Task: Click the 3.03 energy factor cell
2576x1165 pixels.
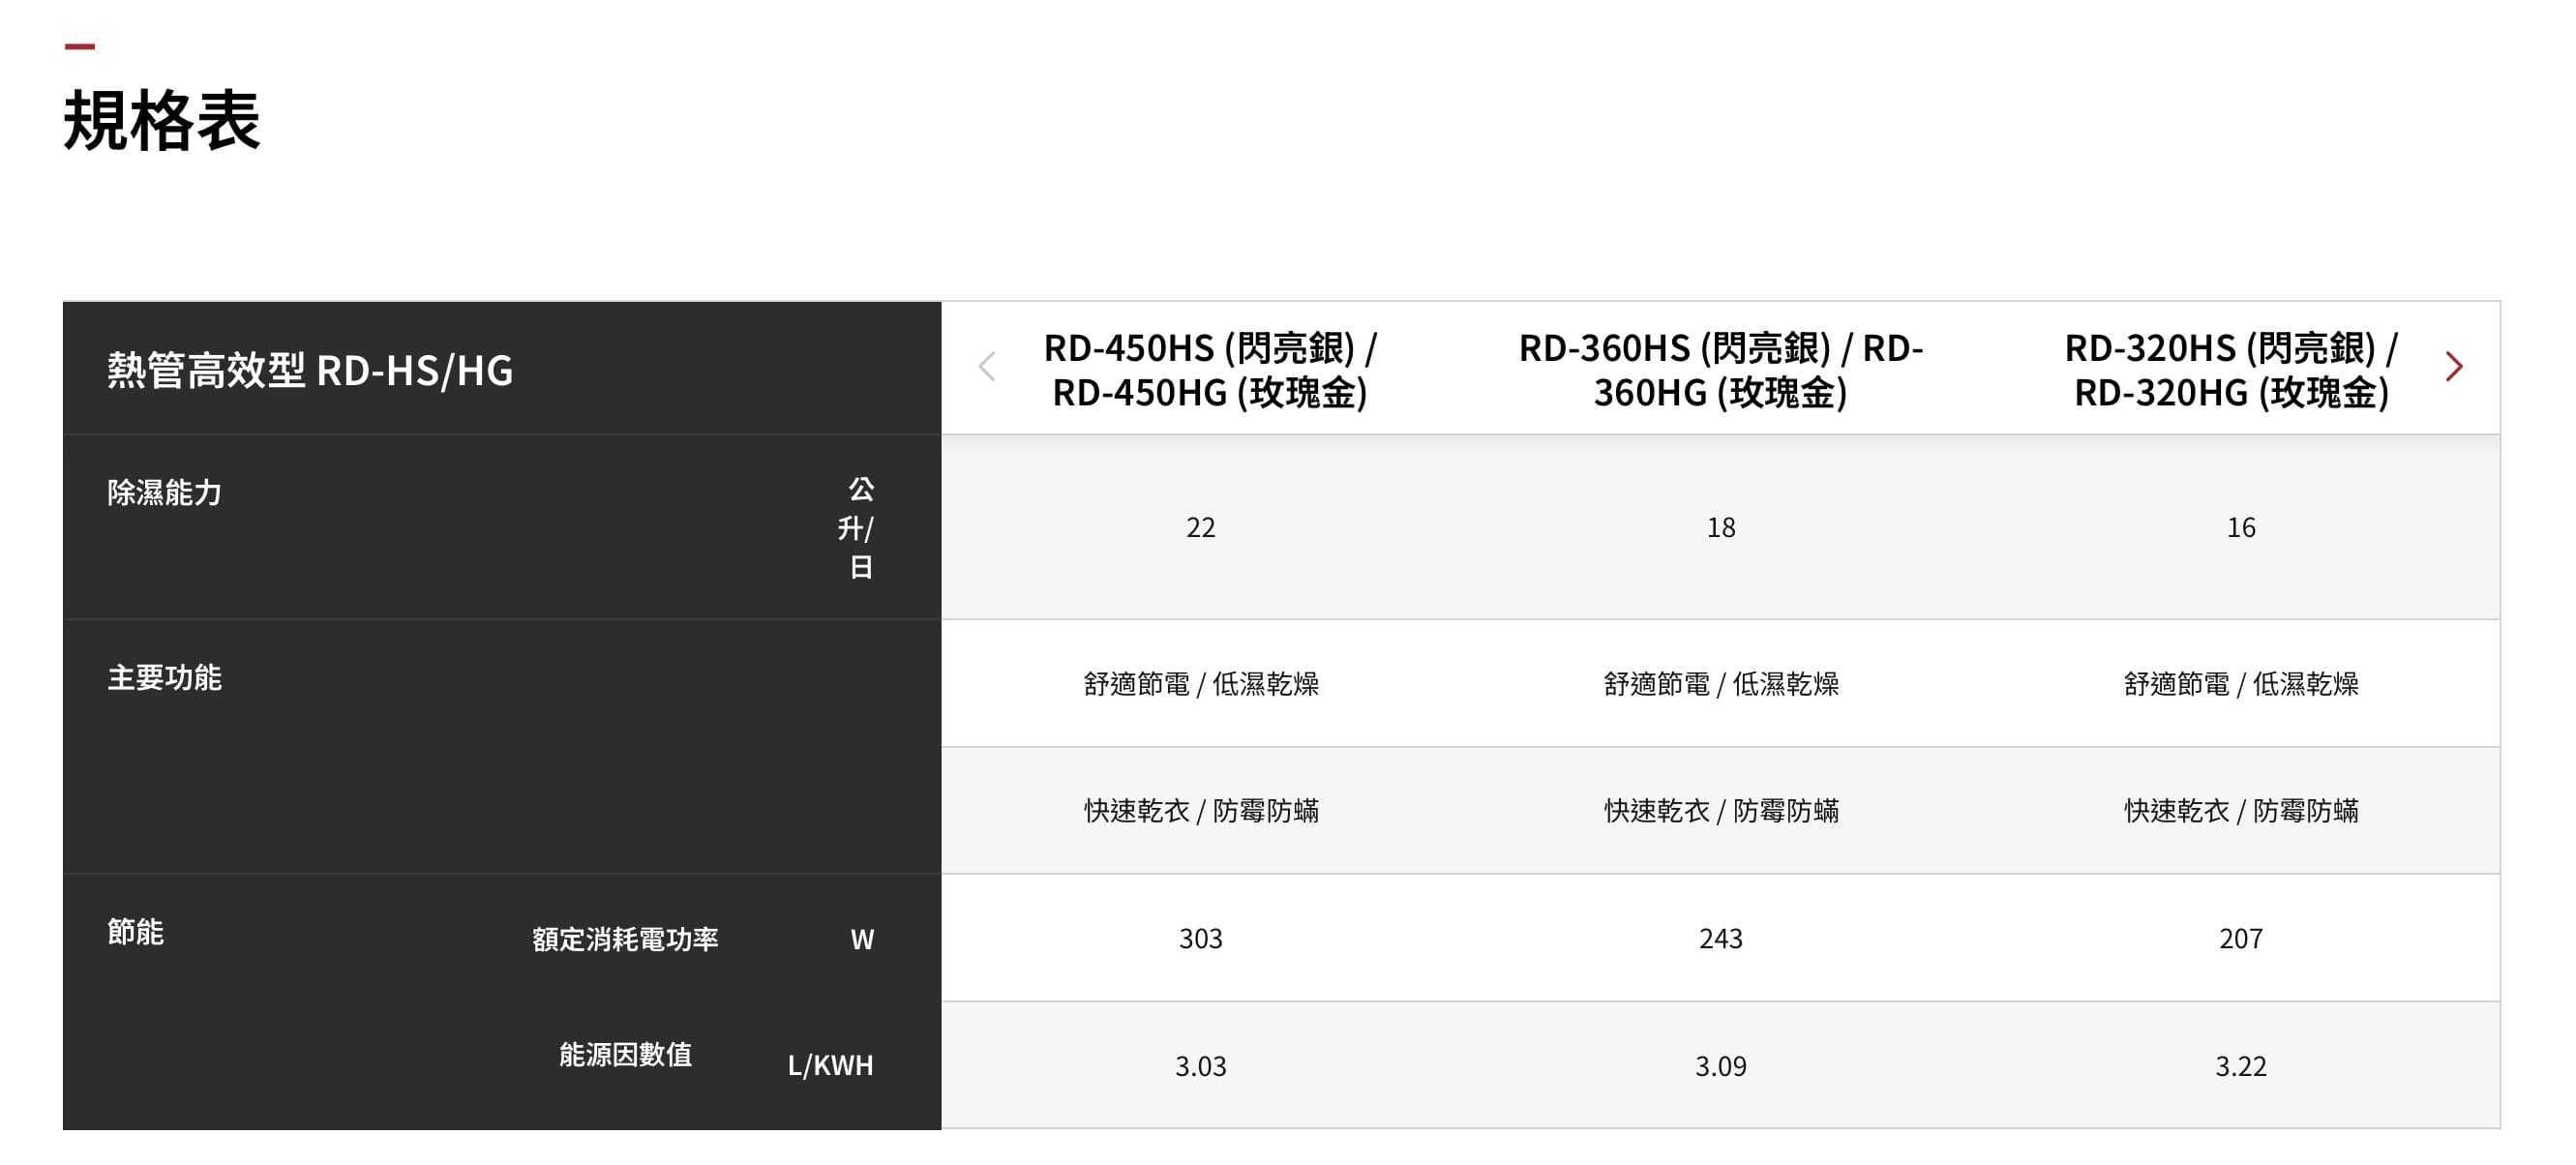Action: 1200,1066
